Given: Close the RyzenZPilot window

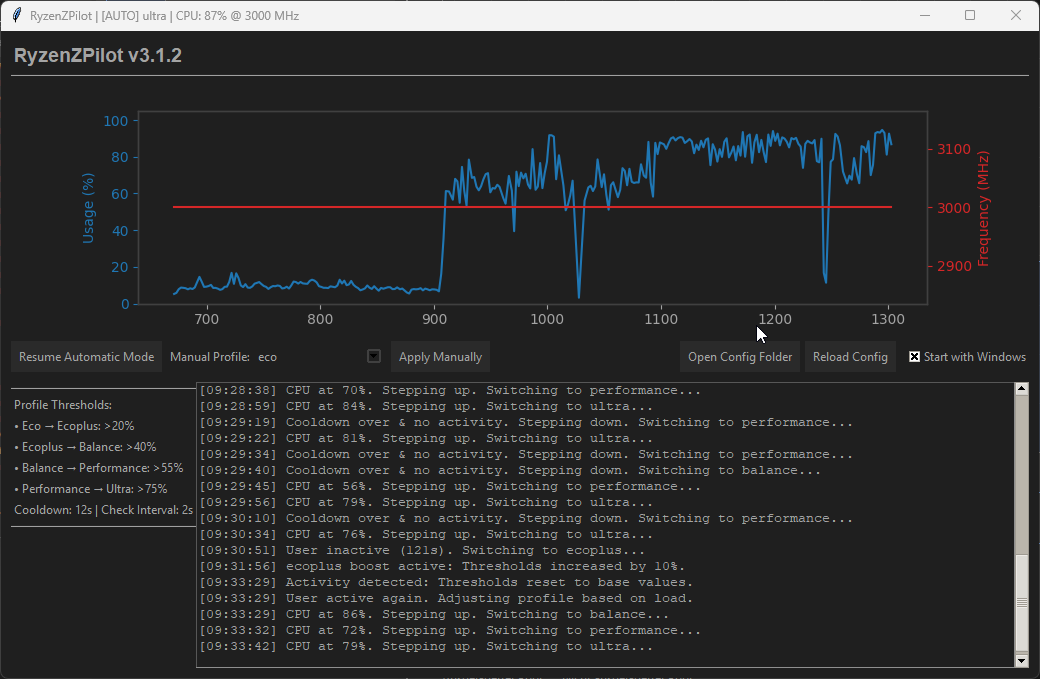Looking at the screenshot, I should pyautogui.click(x=1016, y=16).
